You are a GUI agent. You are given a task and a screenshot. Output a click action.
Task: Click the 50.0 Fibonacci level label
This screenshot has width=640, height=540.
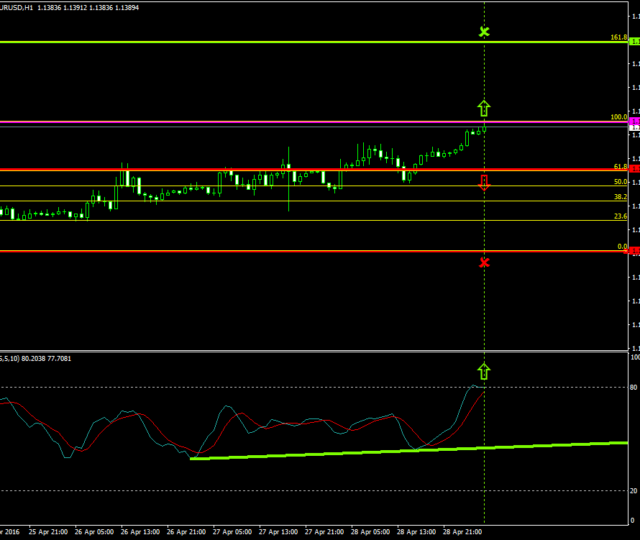[620, 181]
